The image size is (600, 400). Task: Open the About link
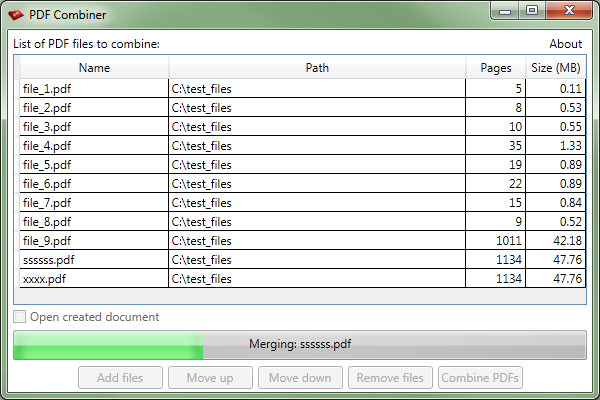[566, 44]
